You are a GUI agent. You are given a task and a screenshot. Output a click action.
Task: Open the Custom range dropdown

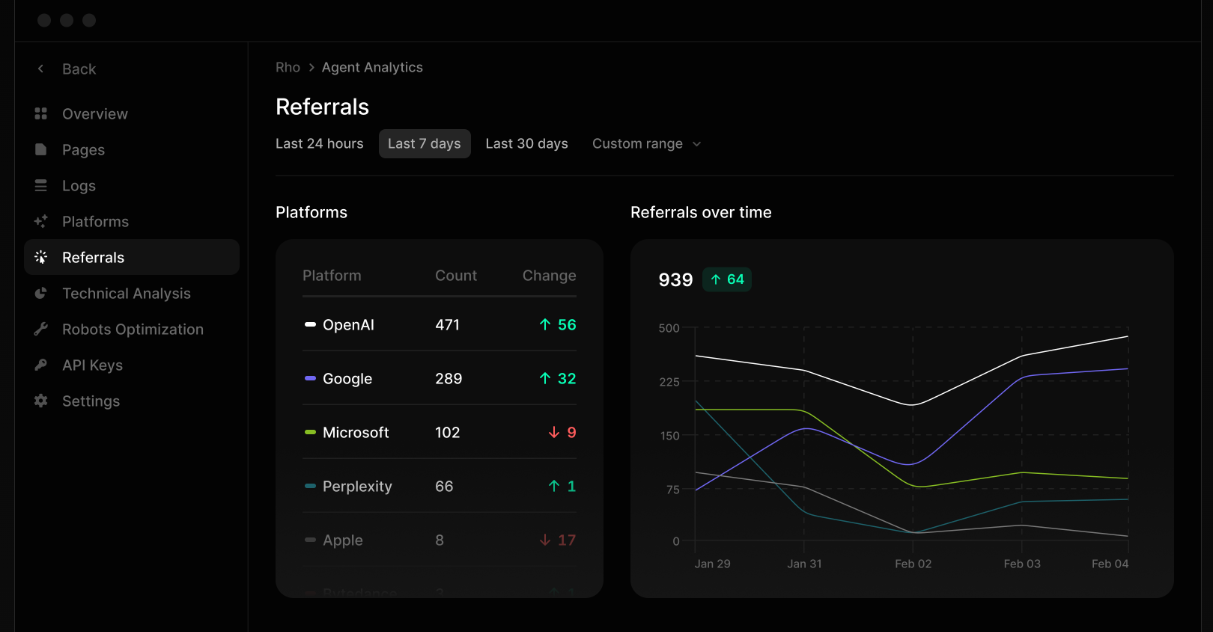tap(645, 143)
